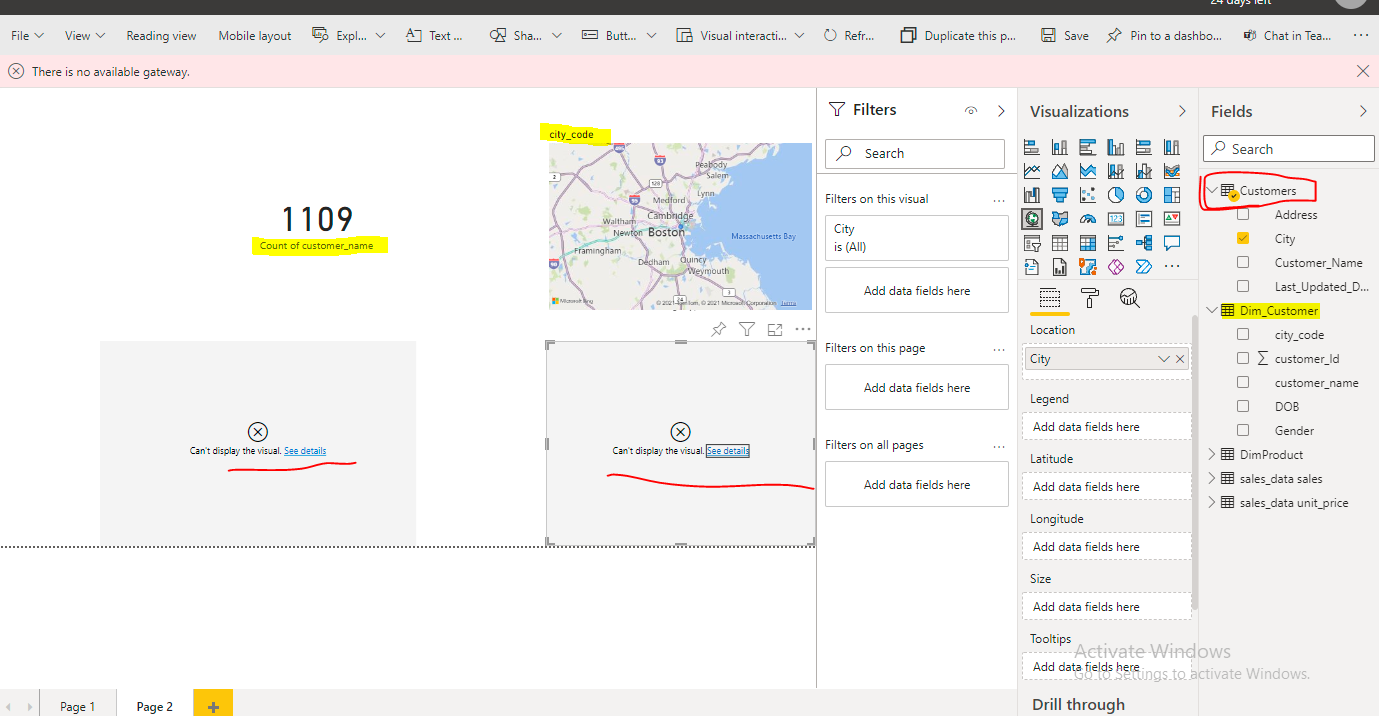The height and width of the screenshot is (716, 1379).
Task: Click Pin to a dashboard
Action: coord(1165,35)
